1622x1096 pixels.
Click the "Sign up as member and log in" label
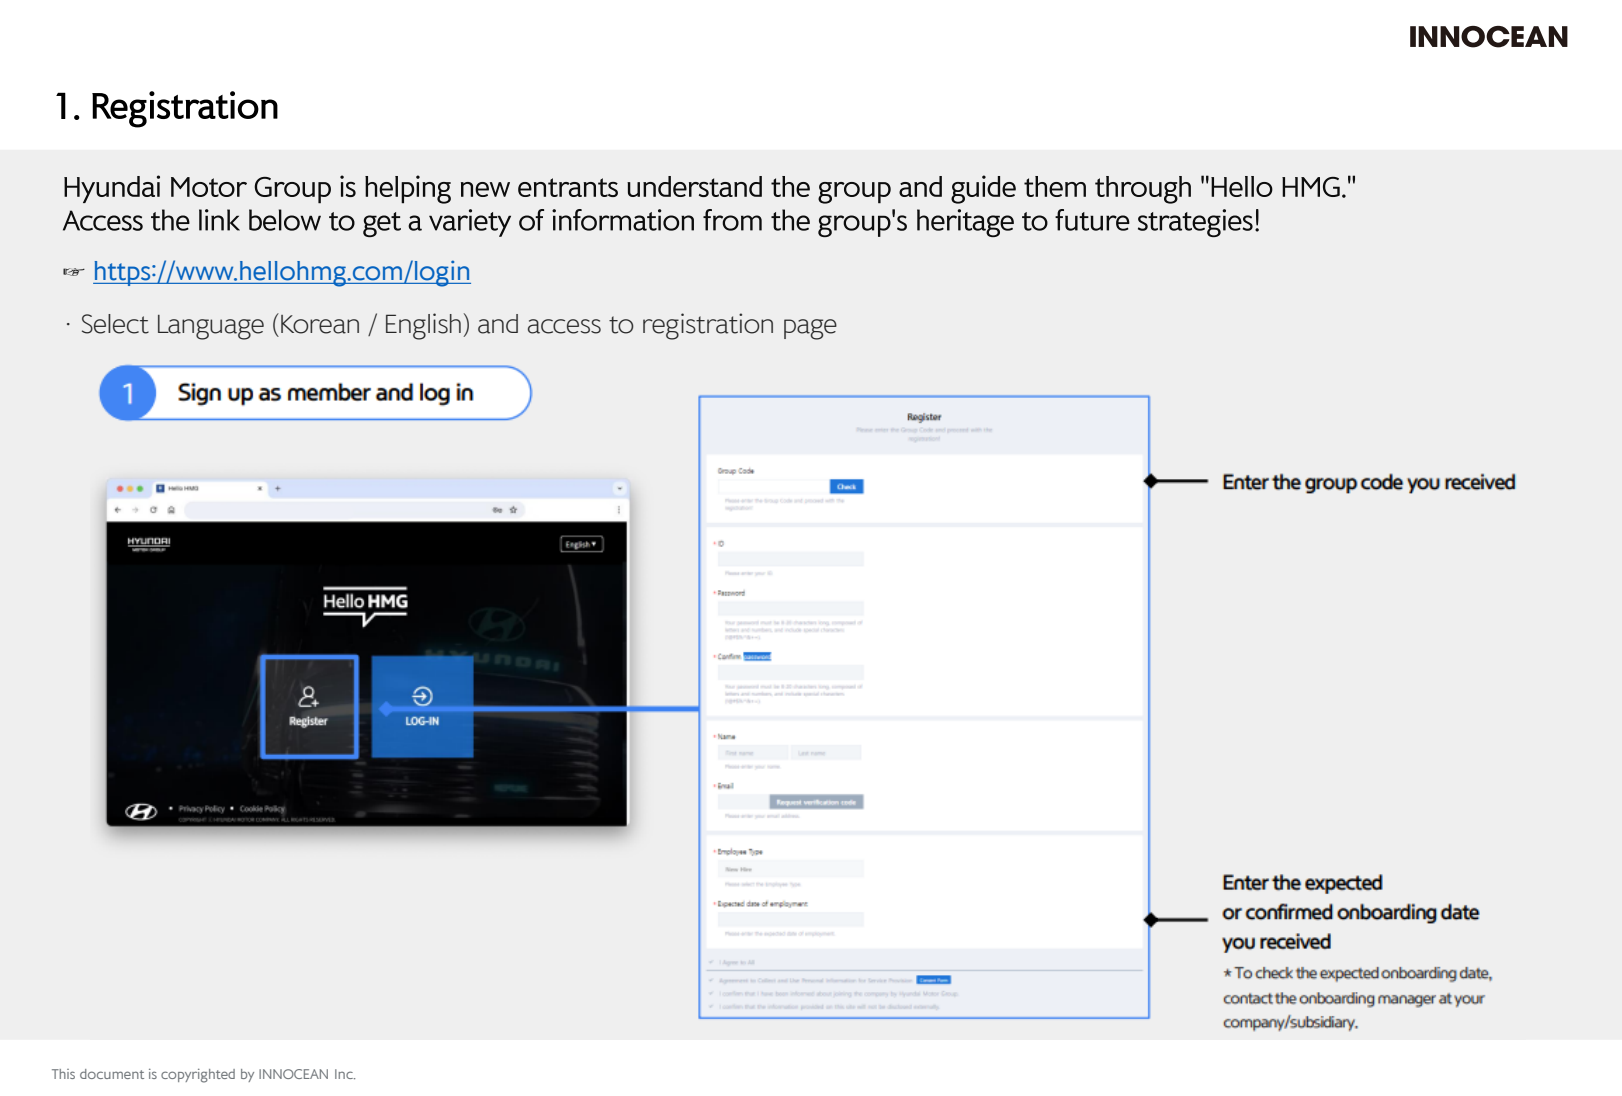tap(325, 393)
